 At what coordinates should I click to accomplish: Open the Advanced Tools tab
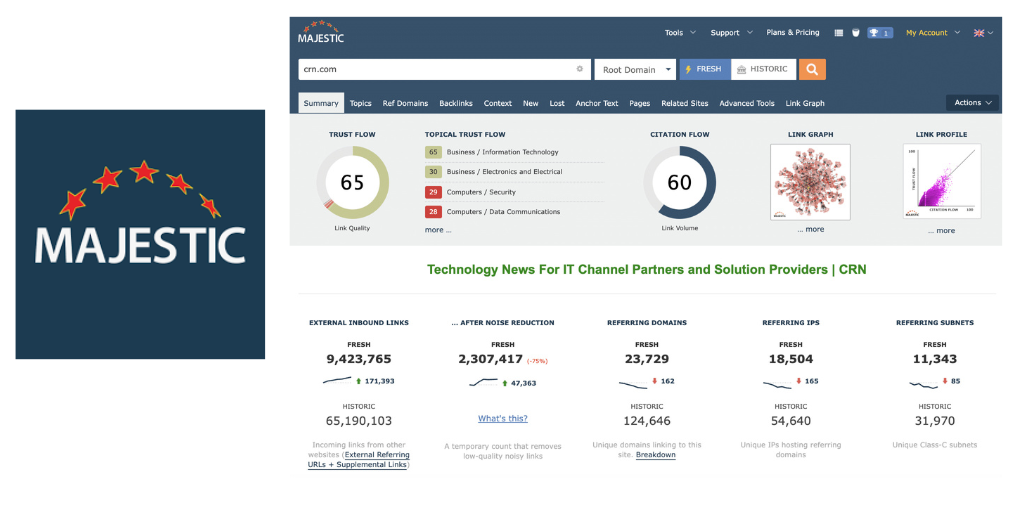tap(746, 103)
